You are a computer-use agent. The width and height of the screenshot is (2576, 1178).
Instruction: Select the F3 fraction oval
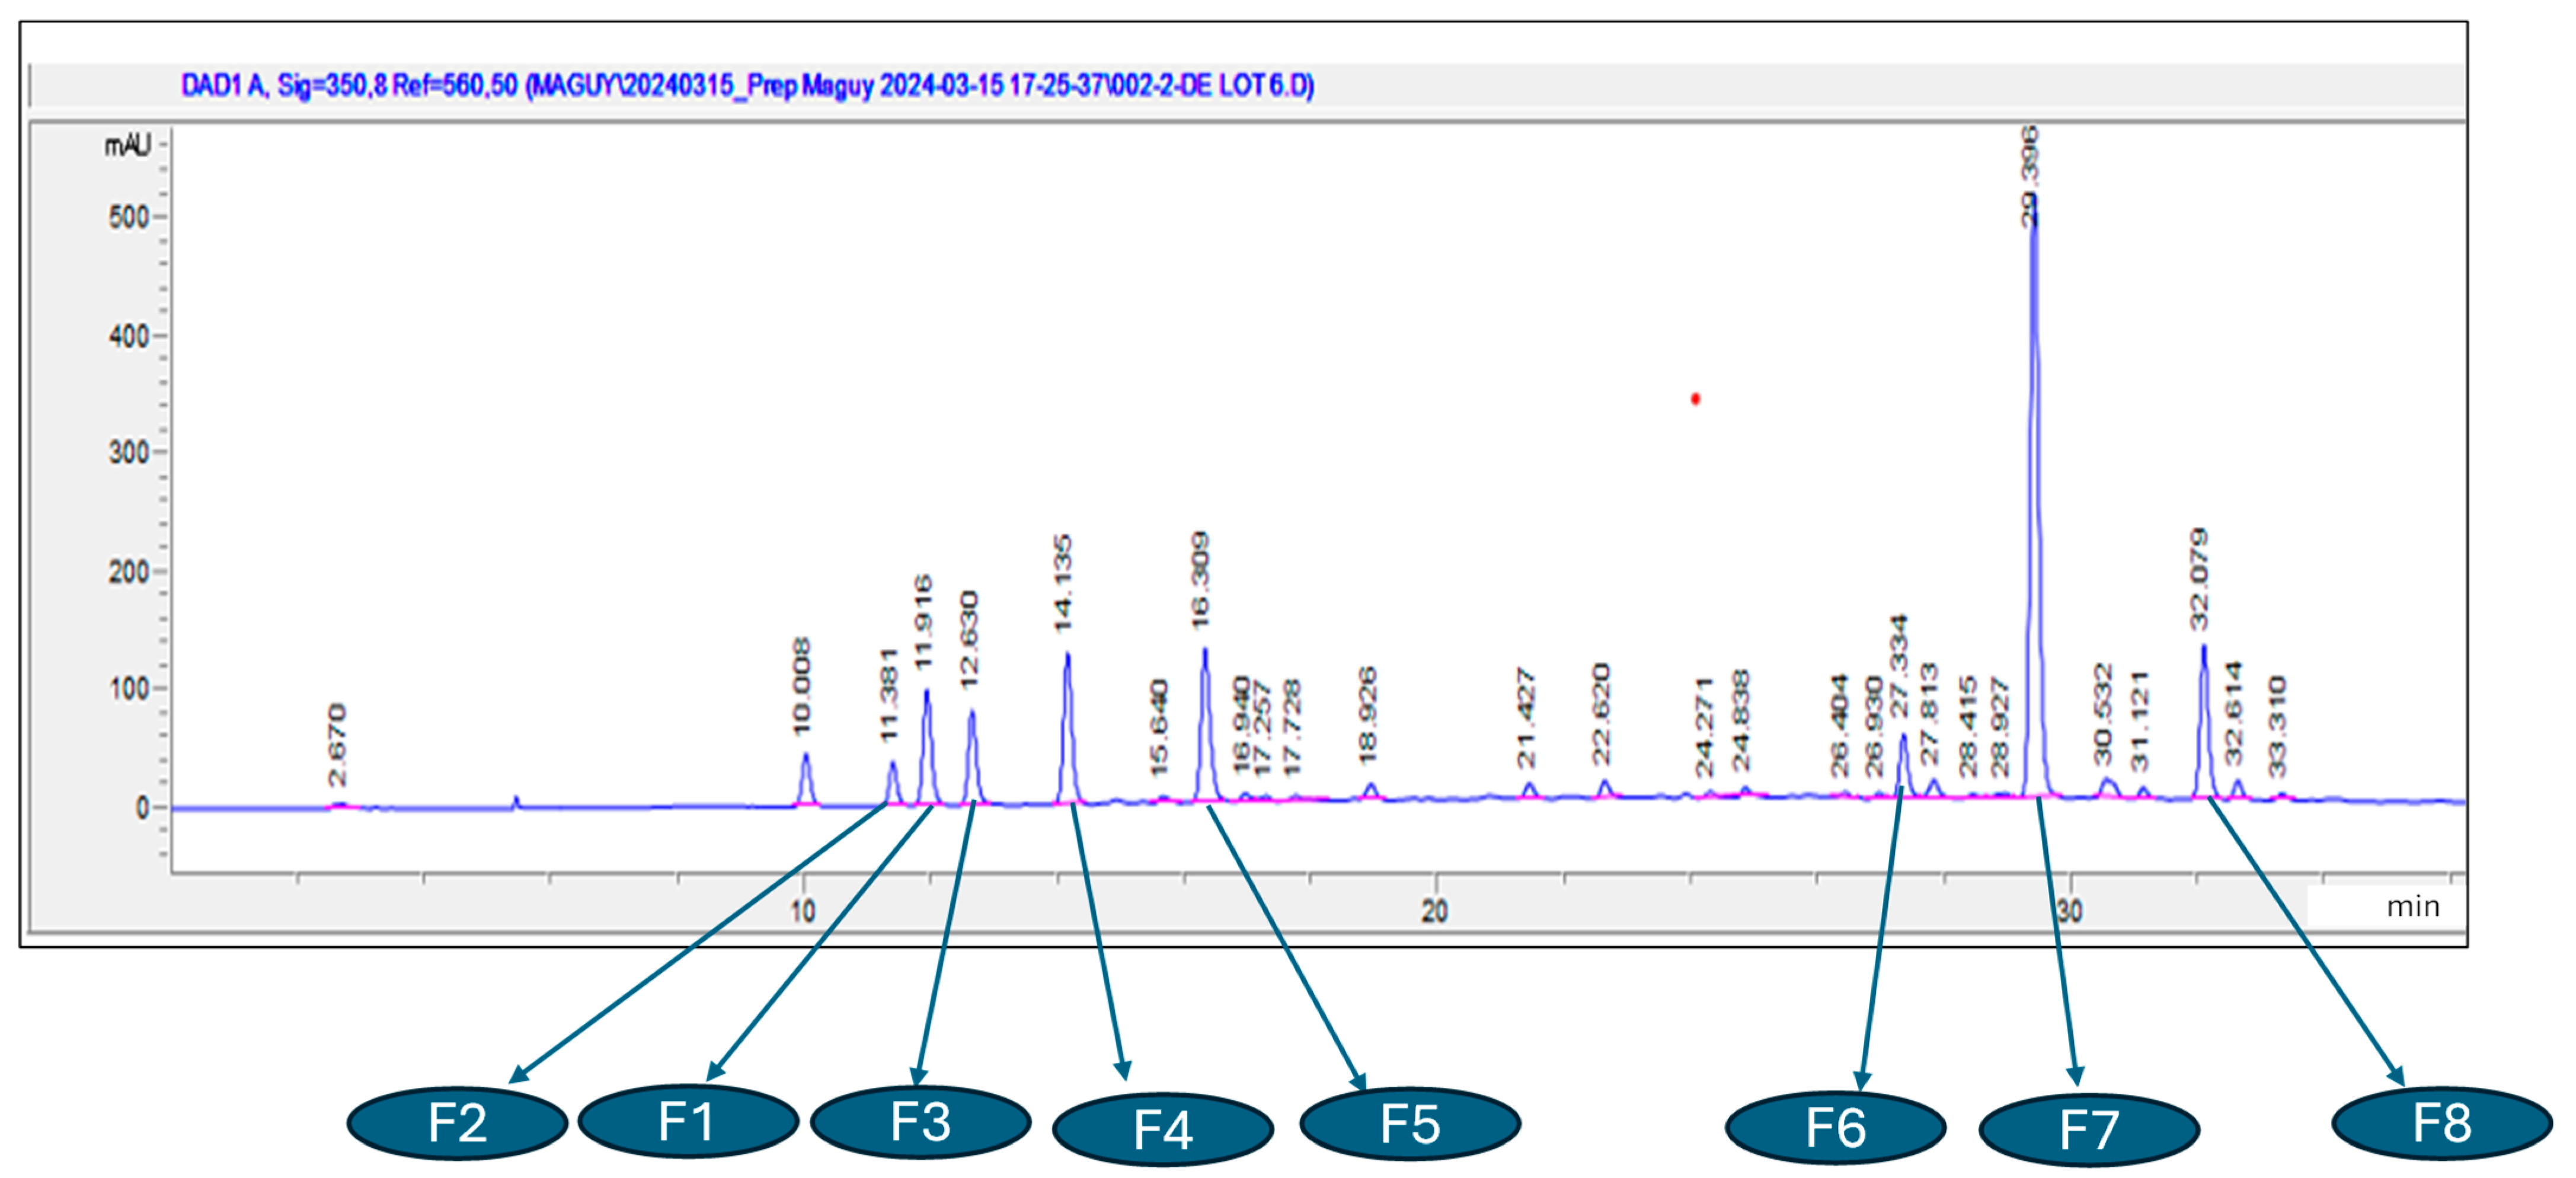[x=920, y=1122]
